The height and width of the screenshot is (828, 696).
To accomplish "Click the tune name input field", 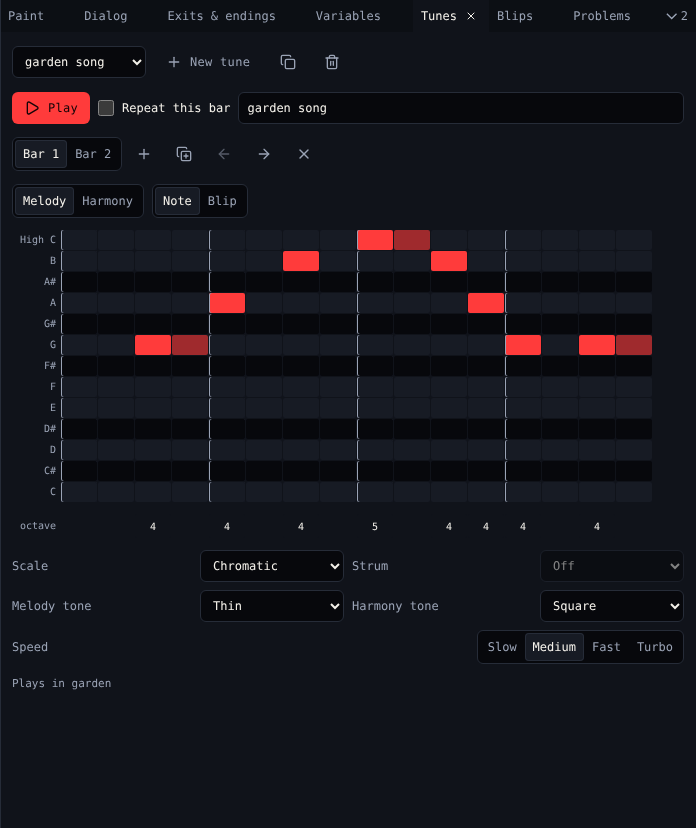I will tap(461, 108).
